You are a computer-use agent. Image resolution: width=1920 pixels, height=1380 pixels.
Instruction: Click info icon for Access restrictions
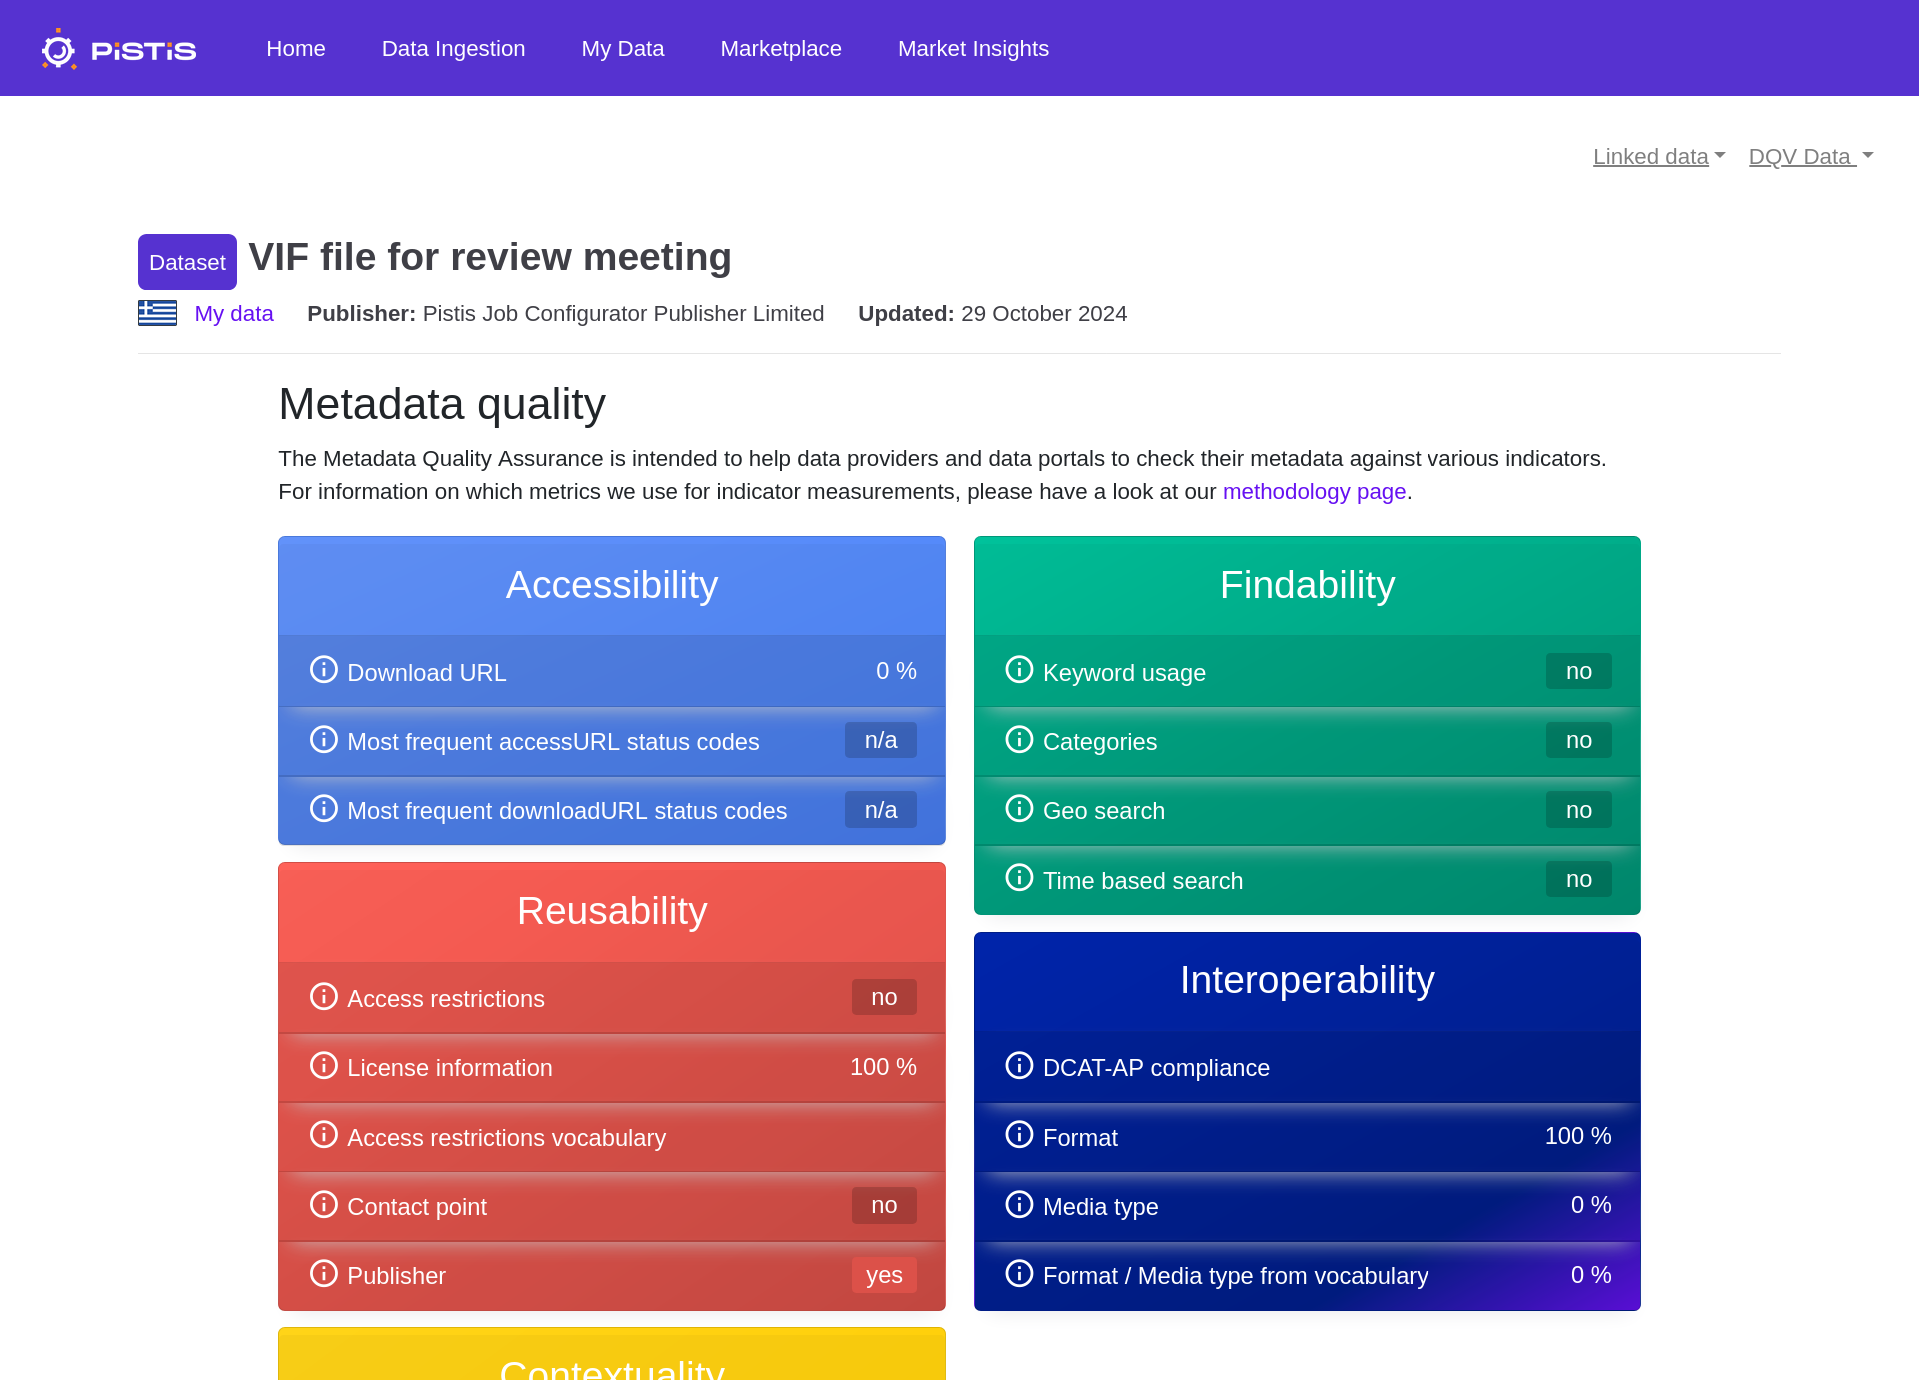pos(323,996)
